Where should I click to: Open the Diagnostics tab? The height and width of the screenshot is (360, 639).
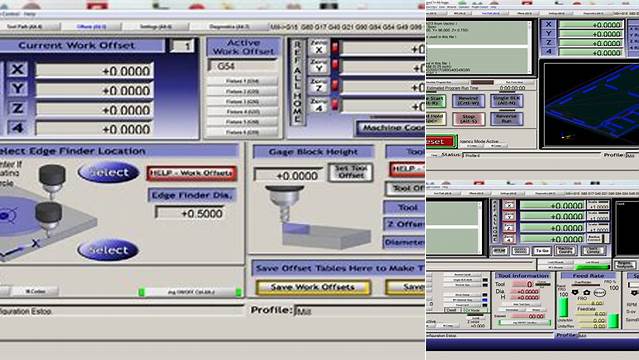coord(229,27)
